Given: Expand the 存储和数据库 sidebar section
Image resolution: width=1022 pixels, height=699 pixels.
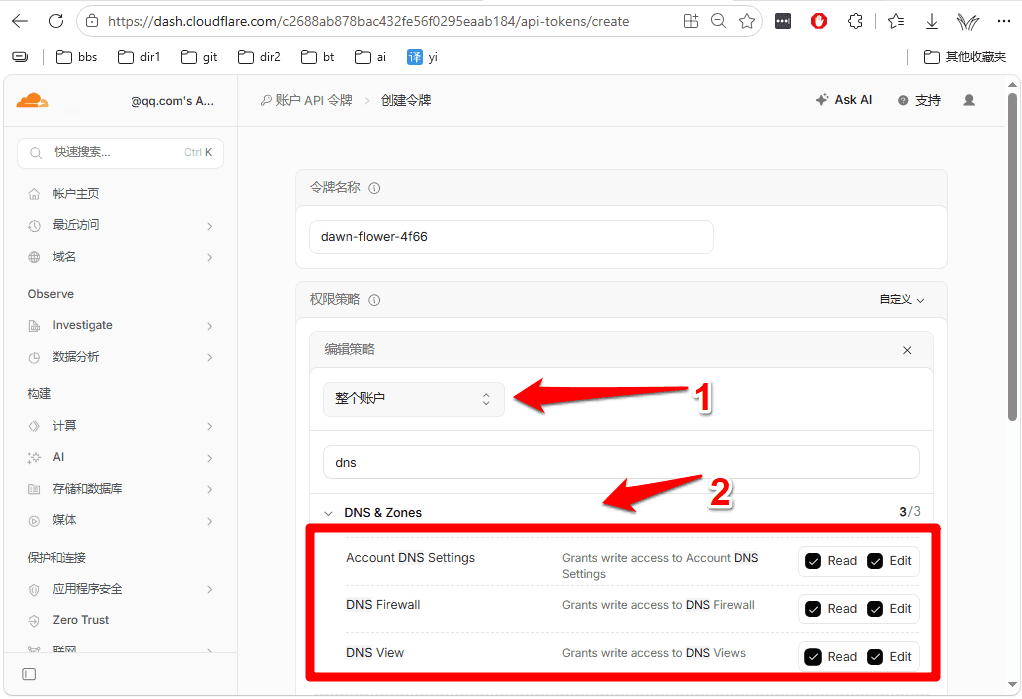Looking at the screenshot, I should coord(121,489).
